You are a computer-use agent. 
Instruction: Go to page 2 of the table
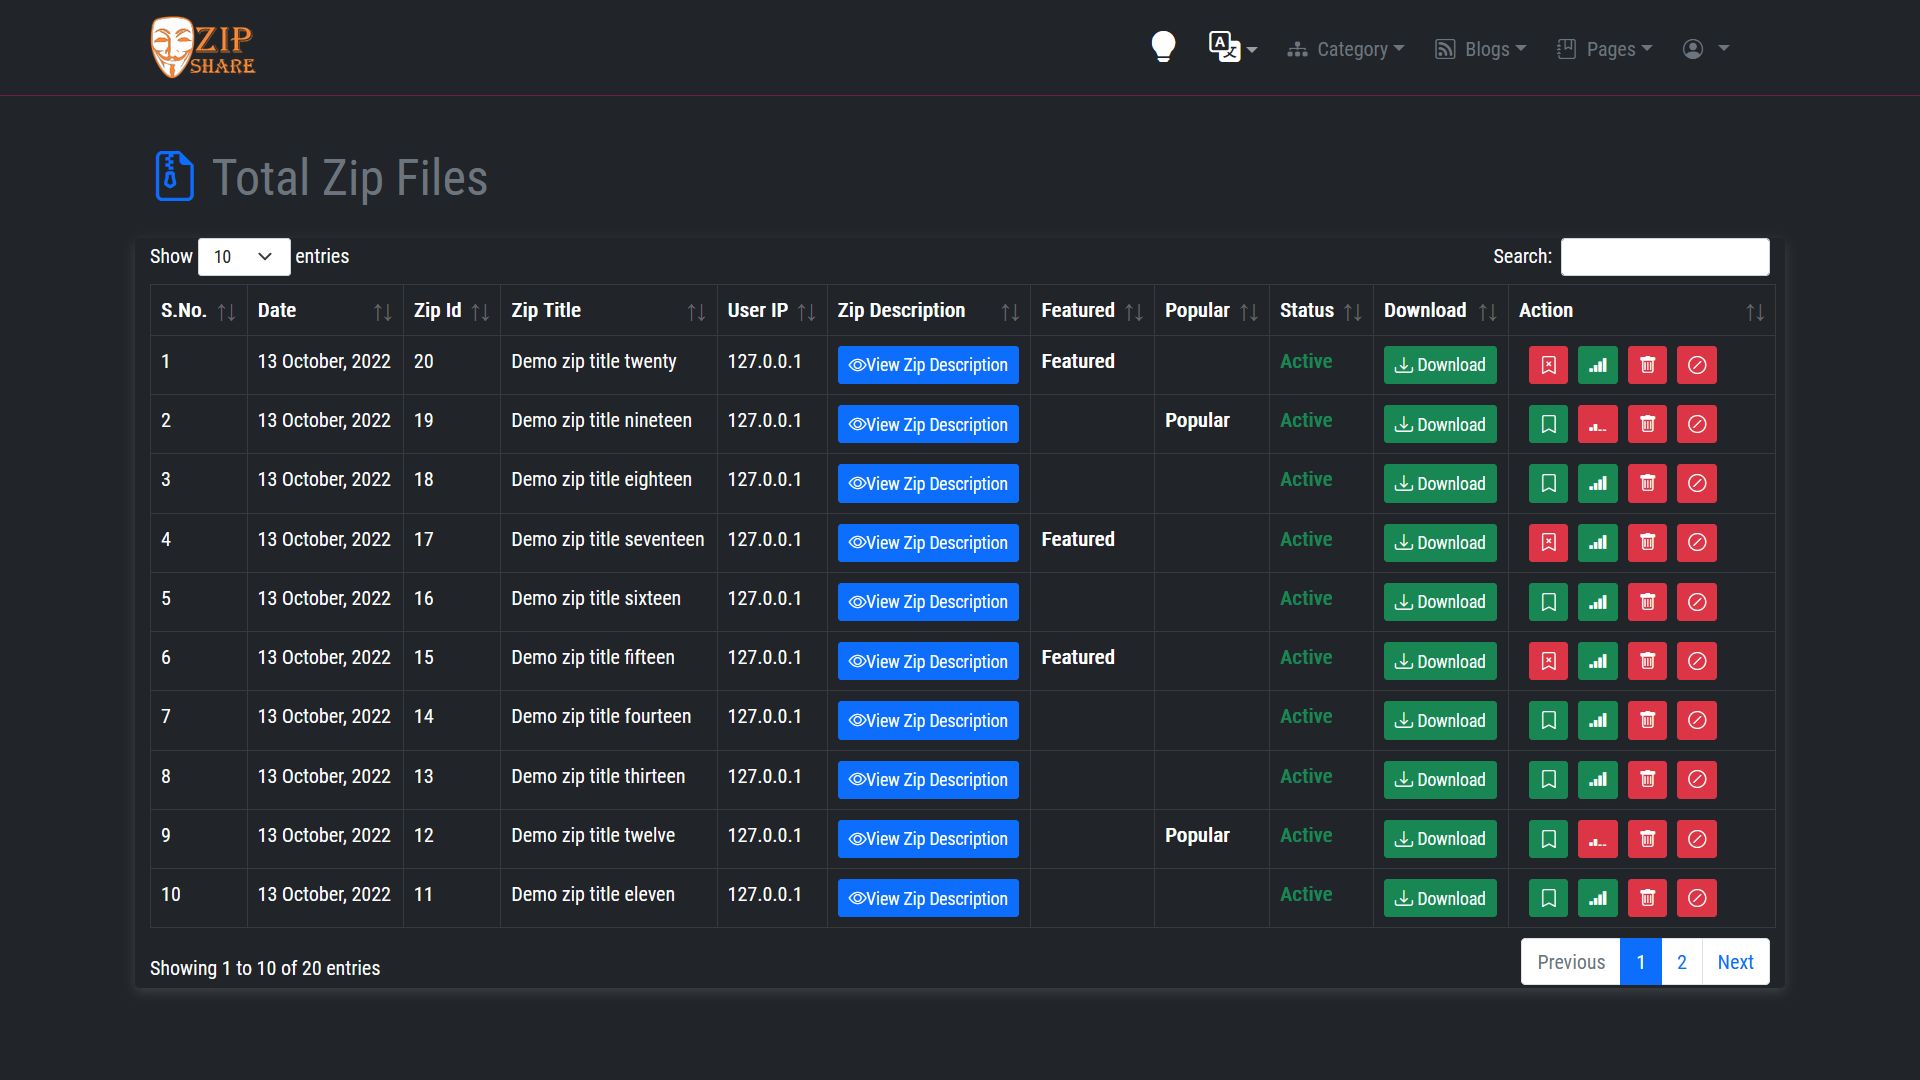click(x=1681, y=961)
